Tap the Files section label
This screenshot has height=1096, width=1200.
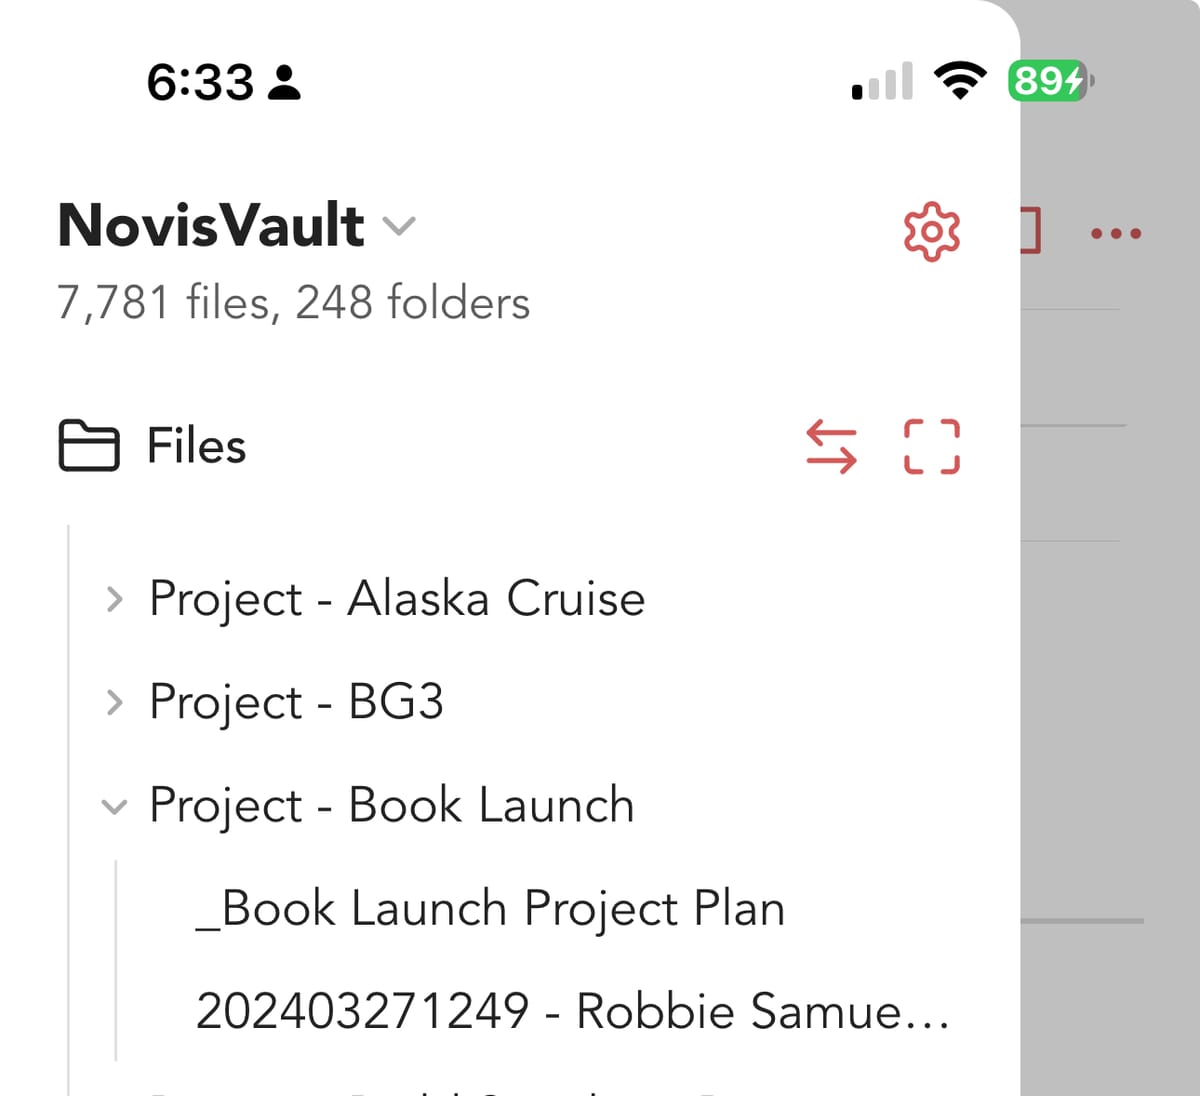tap(196, 446)
